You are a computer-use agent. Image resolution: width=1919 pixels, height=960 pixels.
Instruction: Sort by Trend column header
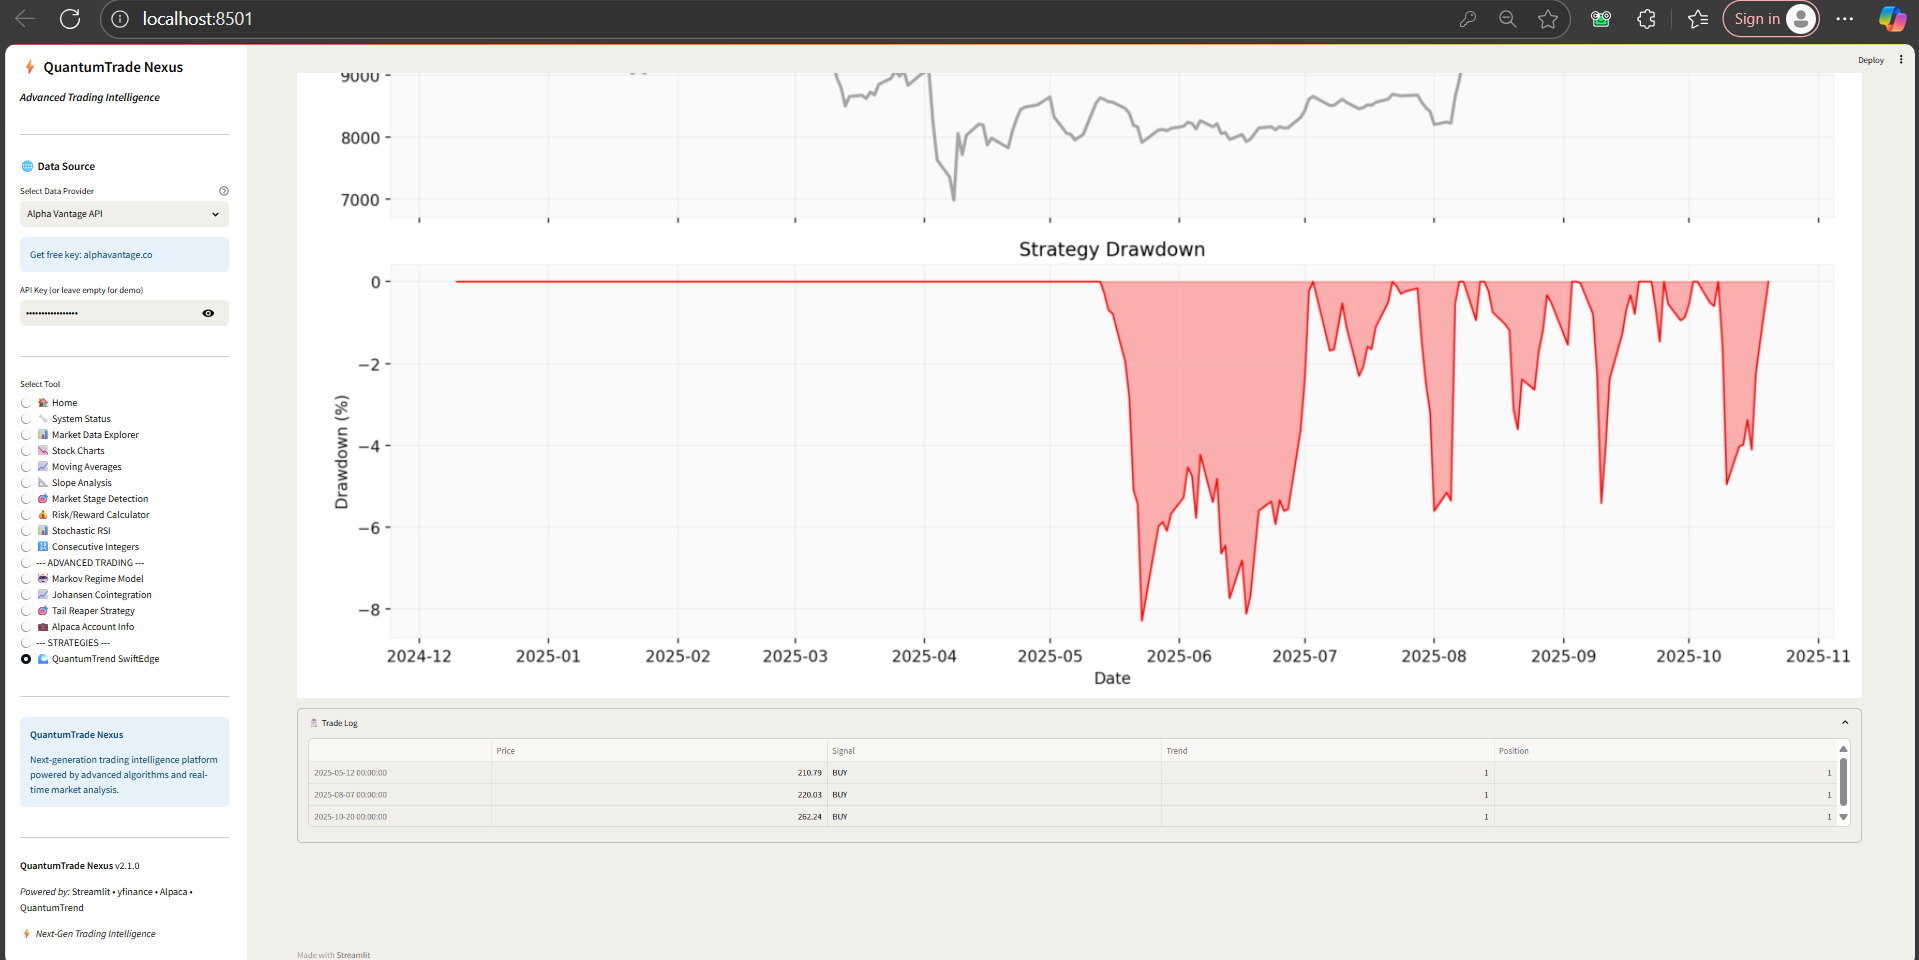1327,751
